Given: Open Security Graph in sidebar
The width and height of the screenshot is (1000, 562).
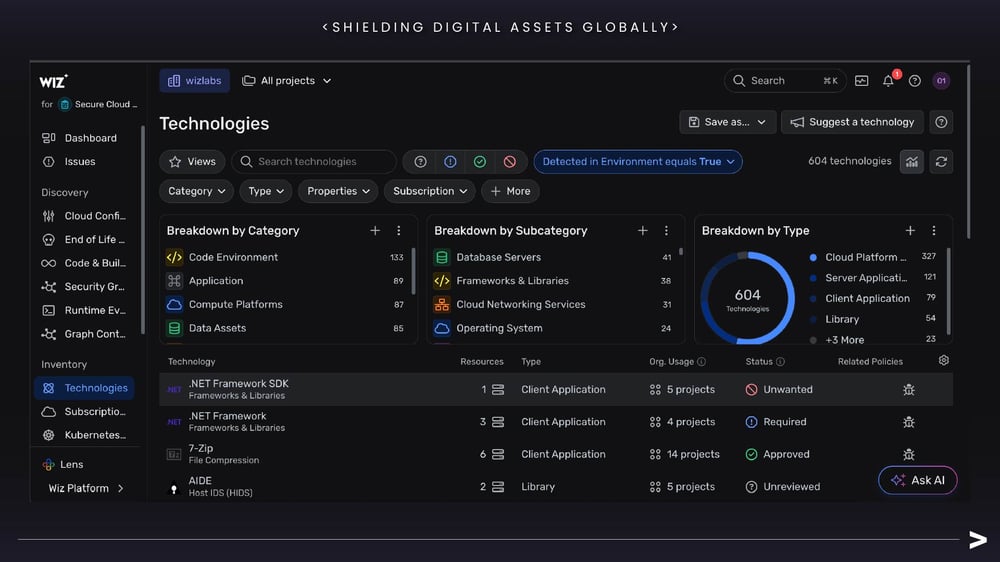Looking at the screenshot, I should tap(85, 286).
